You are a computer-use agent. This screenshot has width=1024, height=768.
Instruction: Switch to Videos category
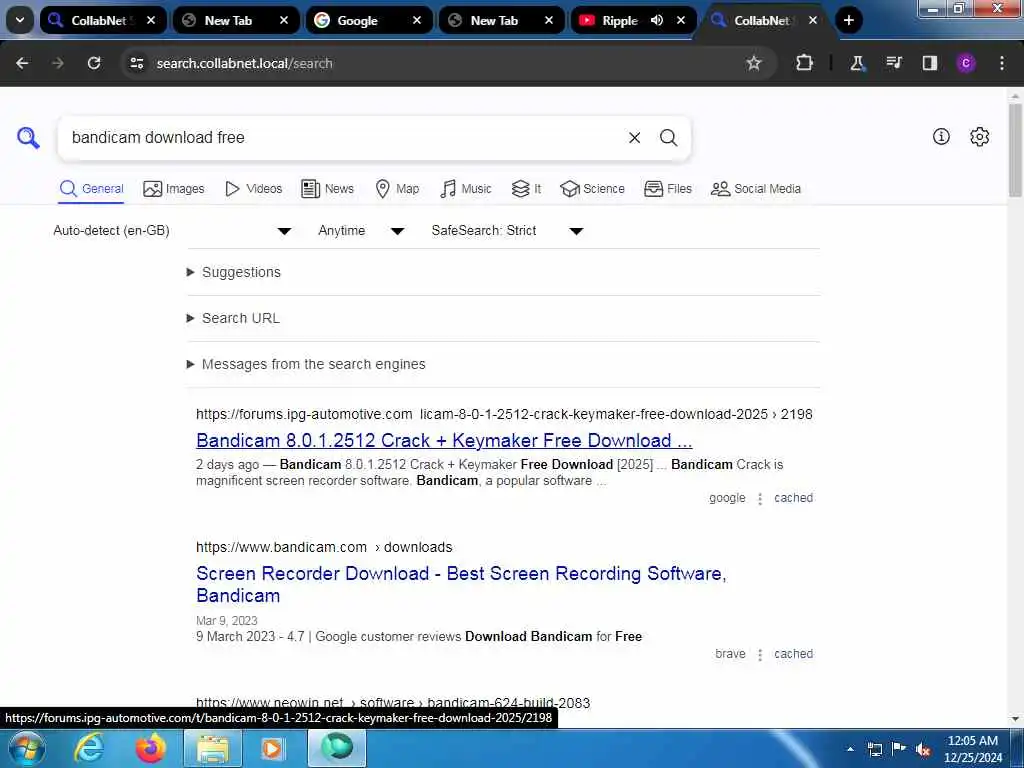253,189
